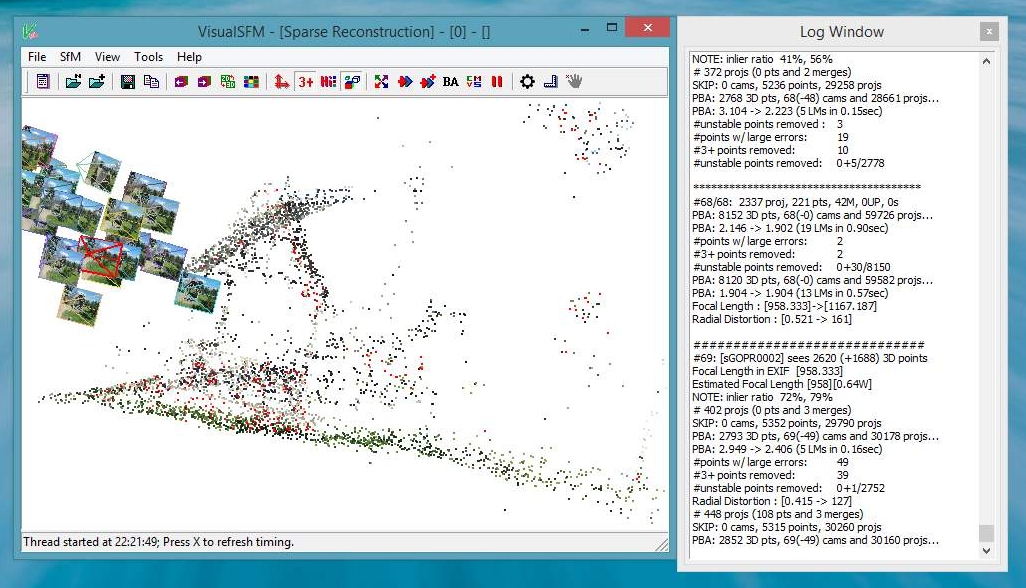Run dense reconstruction CMVS icon
Viewport: 1026px width, 588px height.
click(474, 82)
